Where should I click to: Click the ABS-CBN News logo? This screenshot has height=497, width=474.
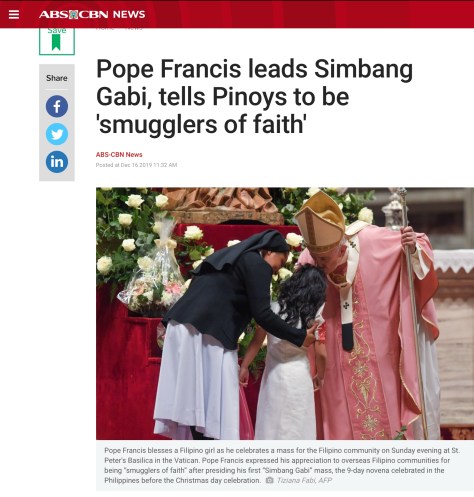pos(92,14)
